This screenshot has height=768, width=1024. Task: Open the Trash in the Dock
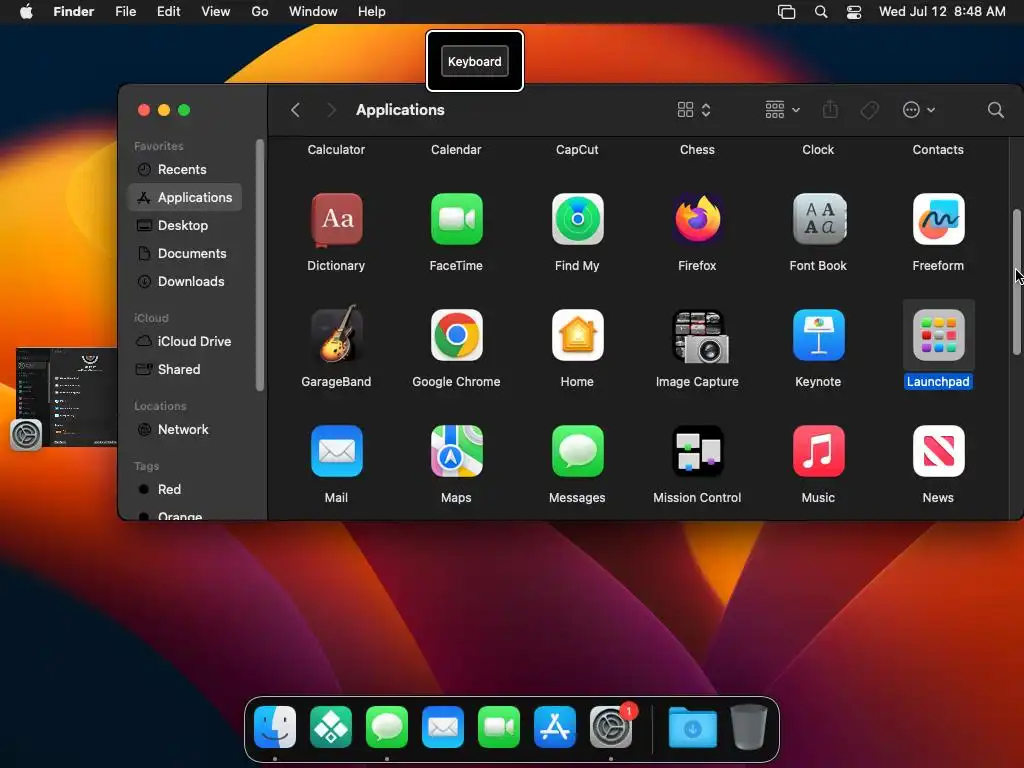click(748, 727)
